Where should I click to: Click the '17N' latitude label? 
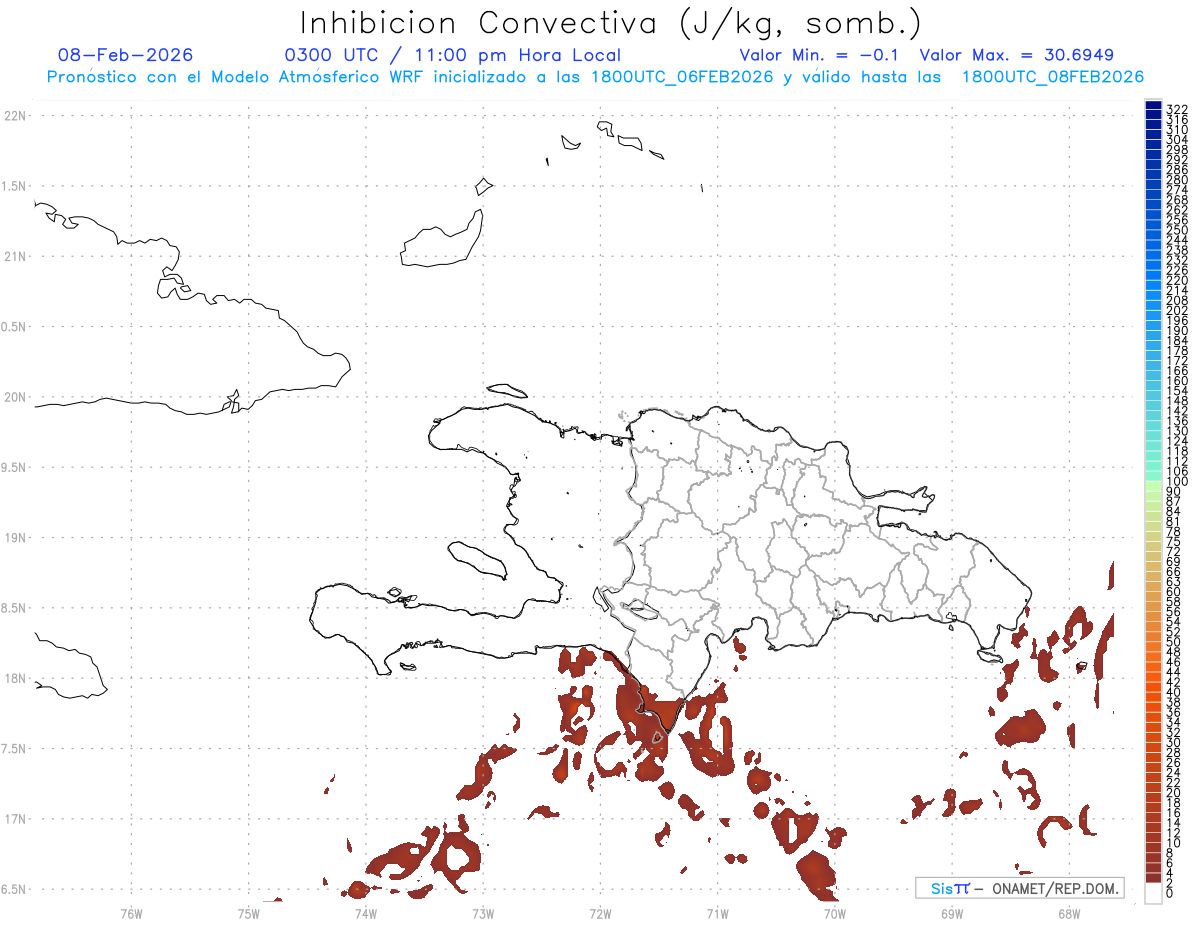[14, 820]
